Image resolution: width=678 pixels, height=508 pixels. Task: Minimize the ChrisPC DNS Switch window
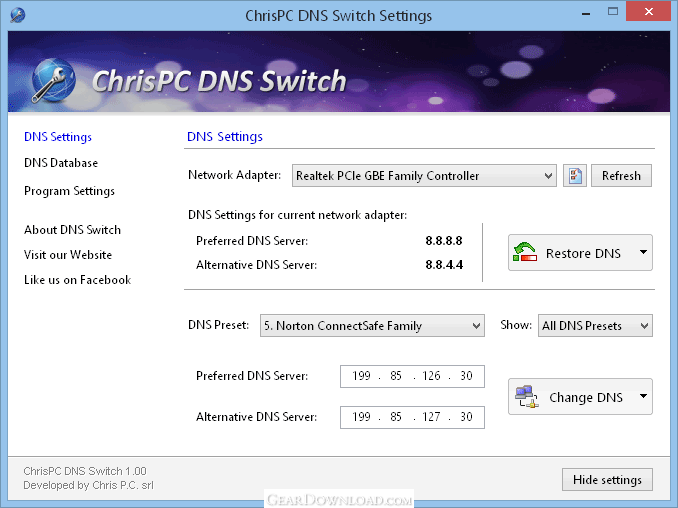pos(586,13)
